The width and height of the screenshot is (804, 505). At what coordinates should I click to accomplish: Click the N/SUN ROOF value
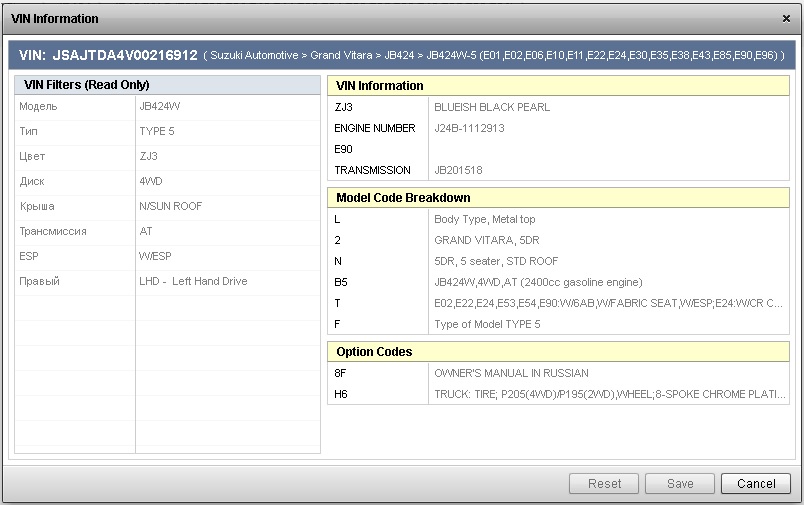[x=171, y=206]
